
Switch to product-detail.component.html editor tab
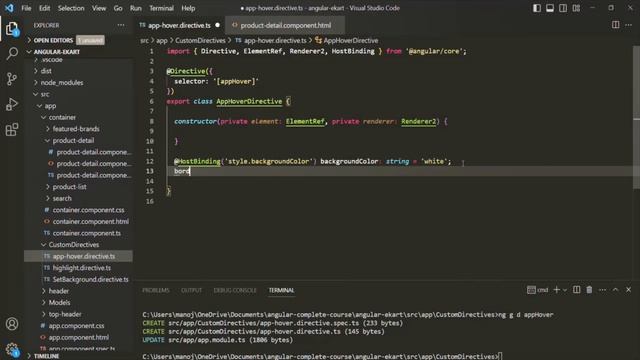pyautogui.click(x=285, y=25)
